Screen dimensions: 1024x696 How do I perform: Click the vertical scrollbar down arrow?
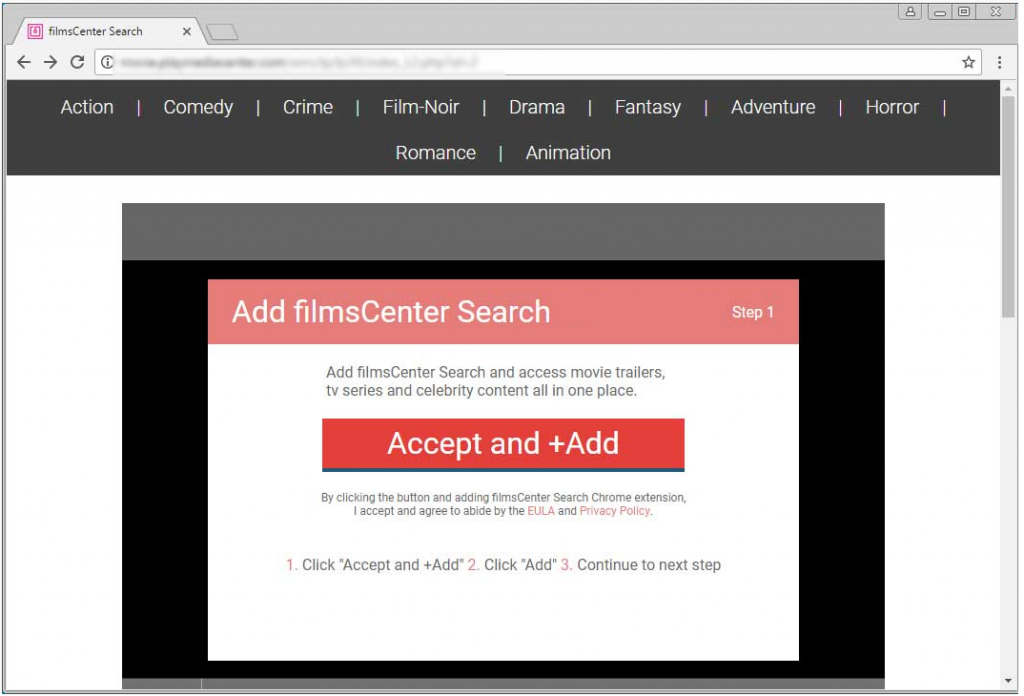1008,681
